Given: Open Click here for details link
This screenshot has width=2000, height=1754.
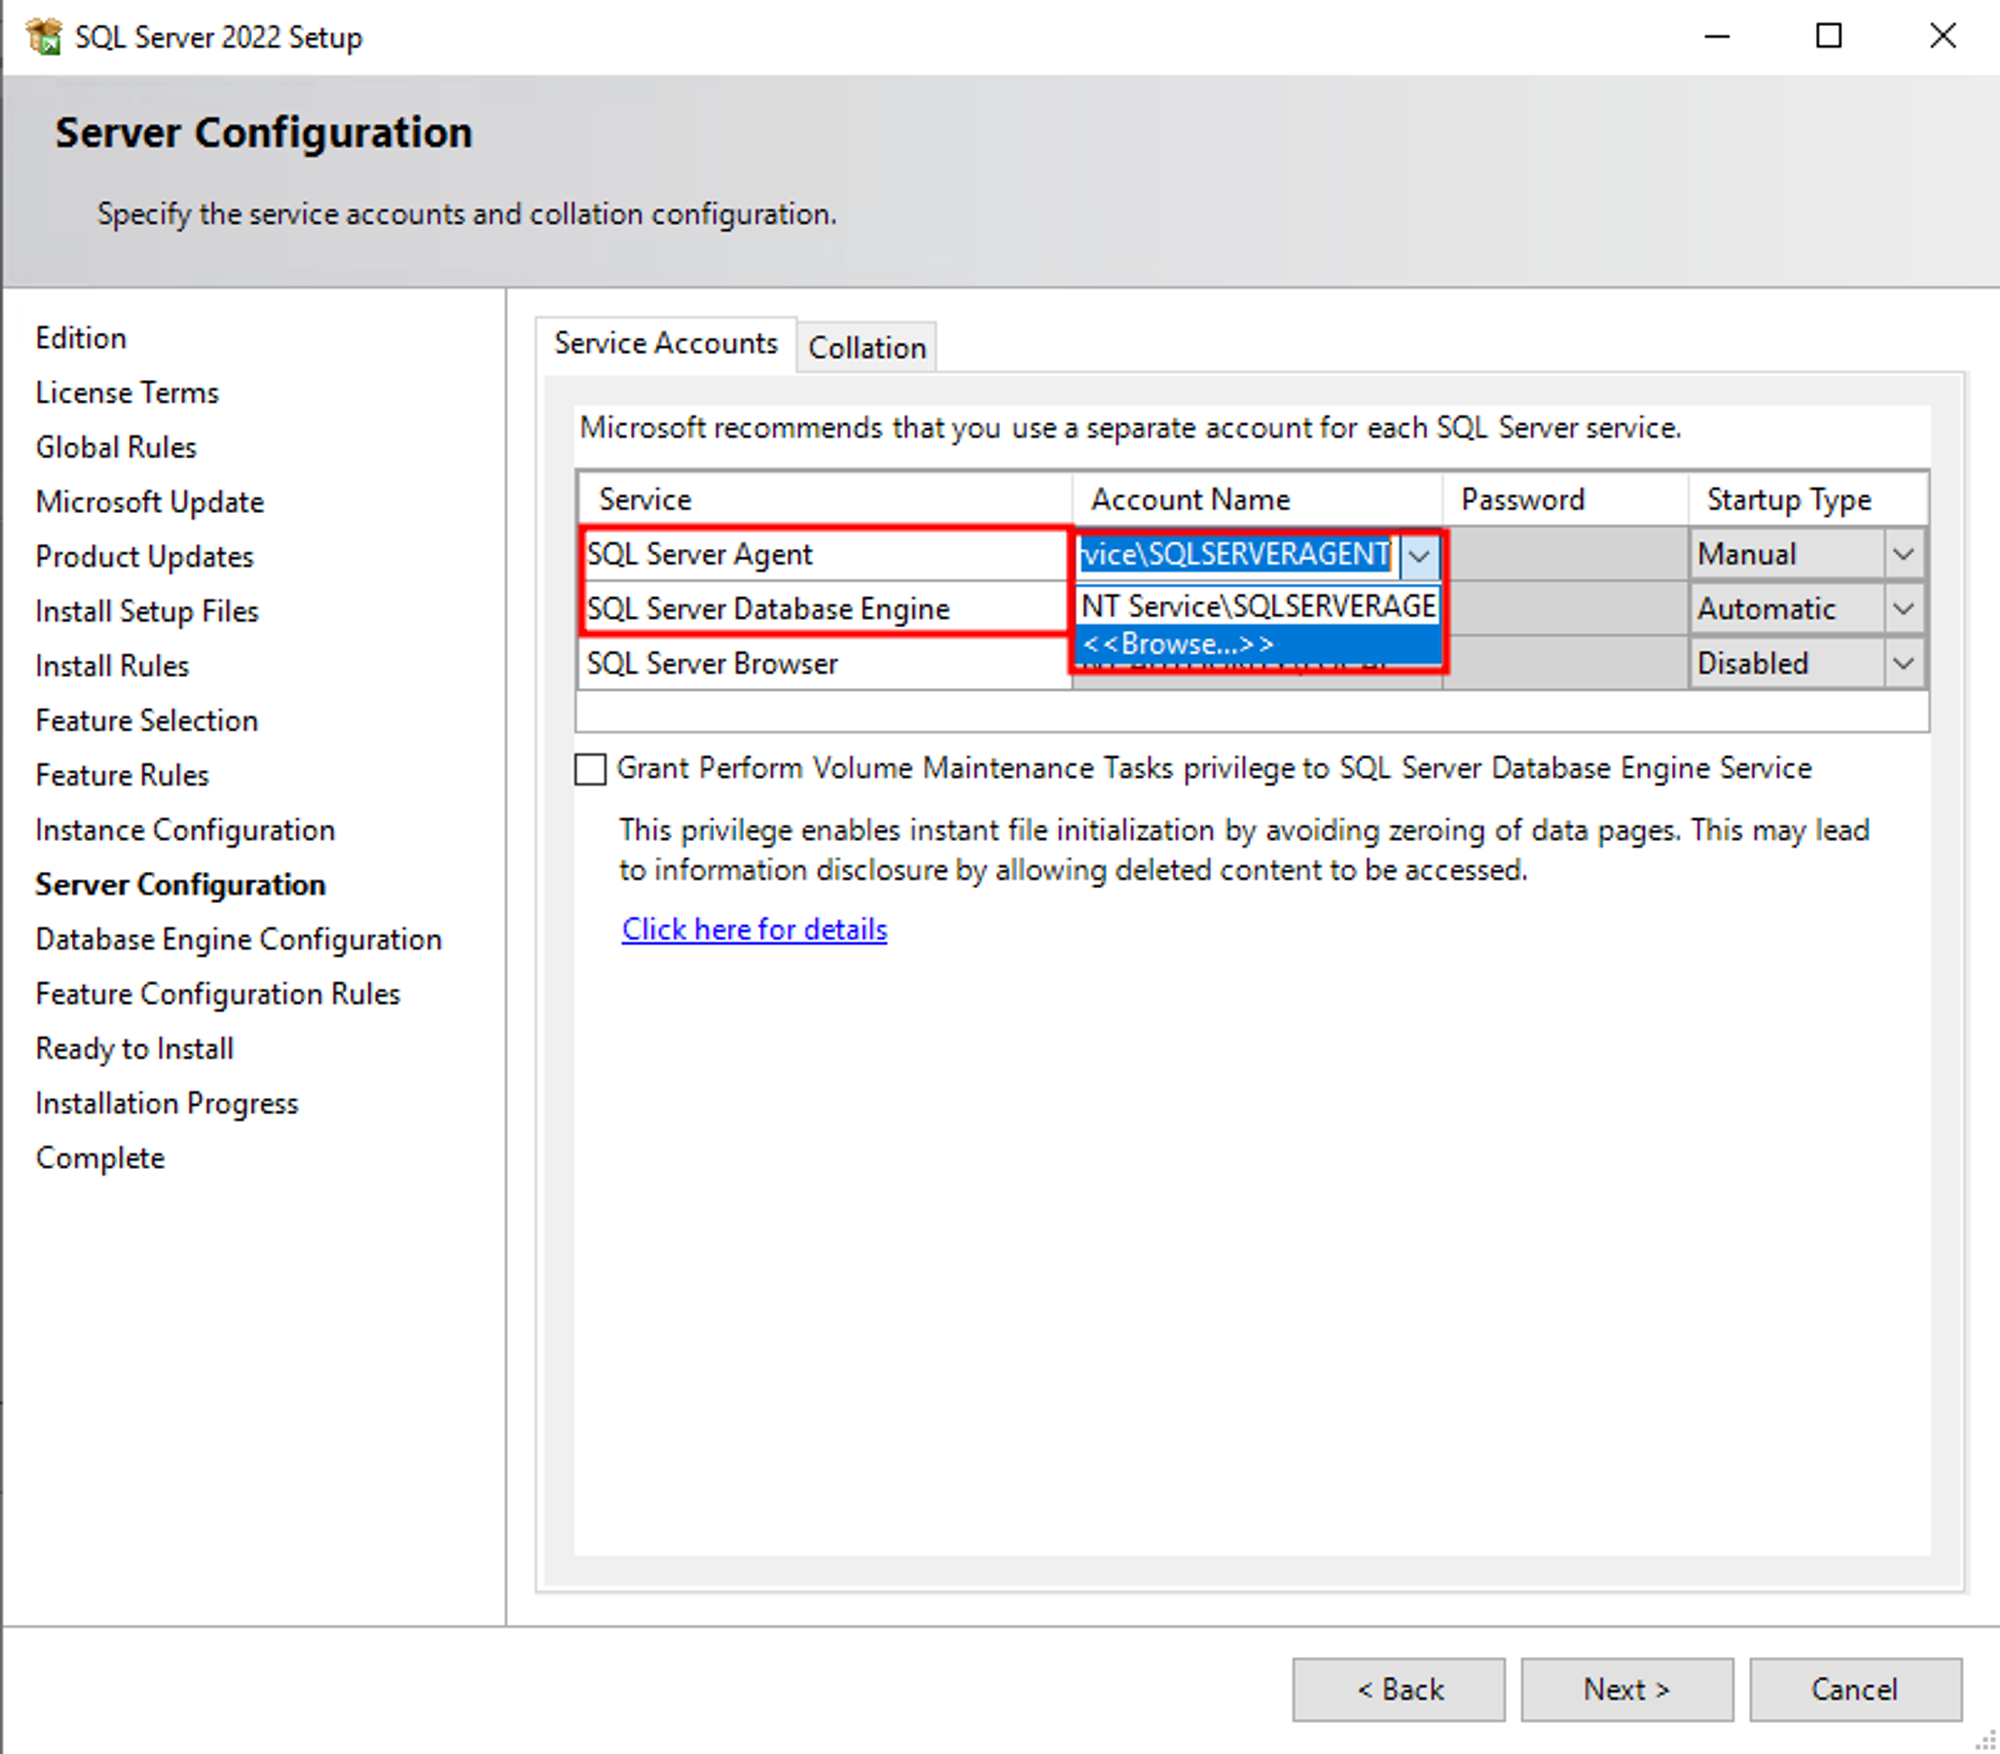Looking at the screenshot, I should pos(754,929).
